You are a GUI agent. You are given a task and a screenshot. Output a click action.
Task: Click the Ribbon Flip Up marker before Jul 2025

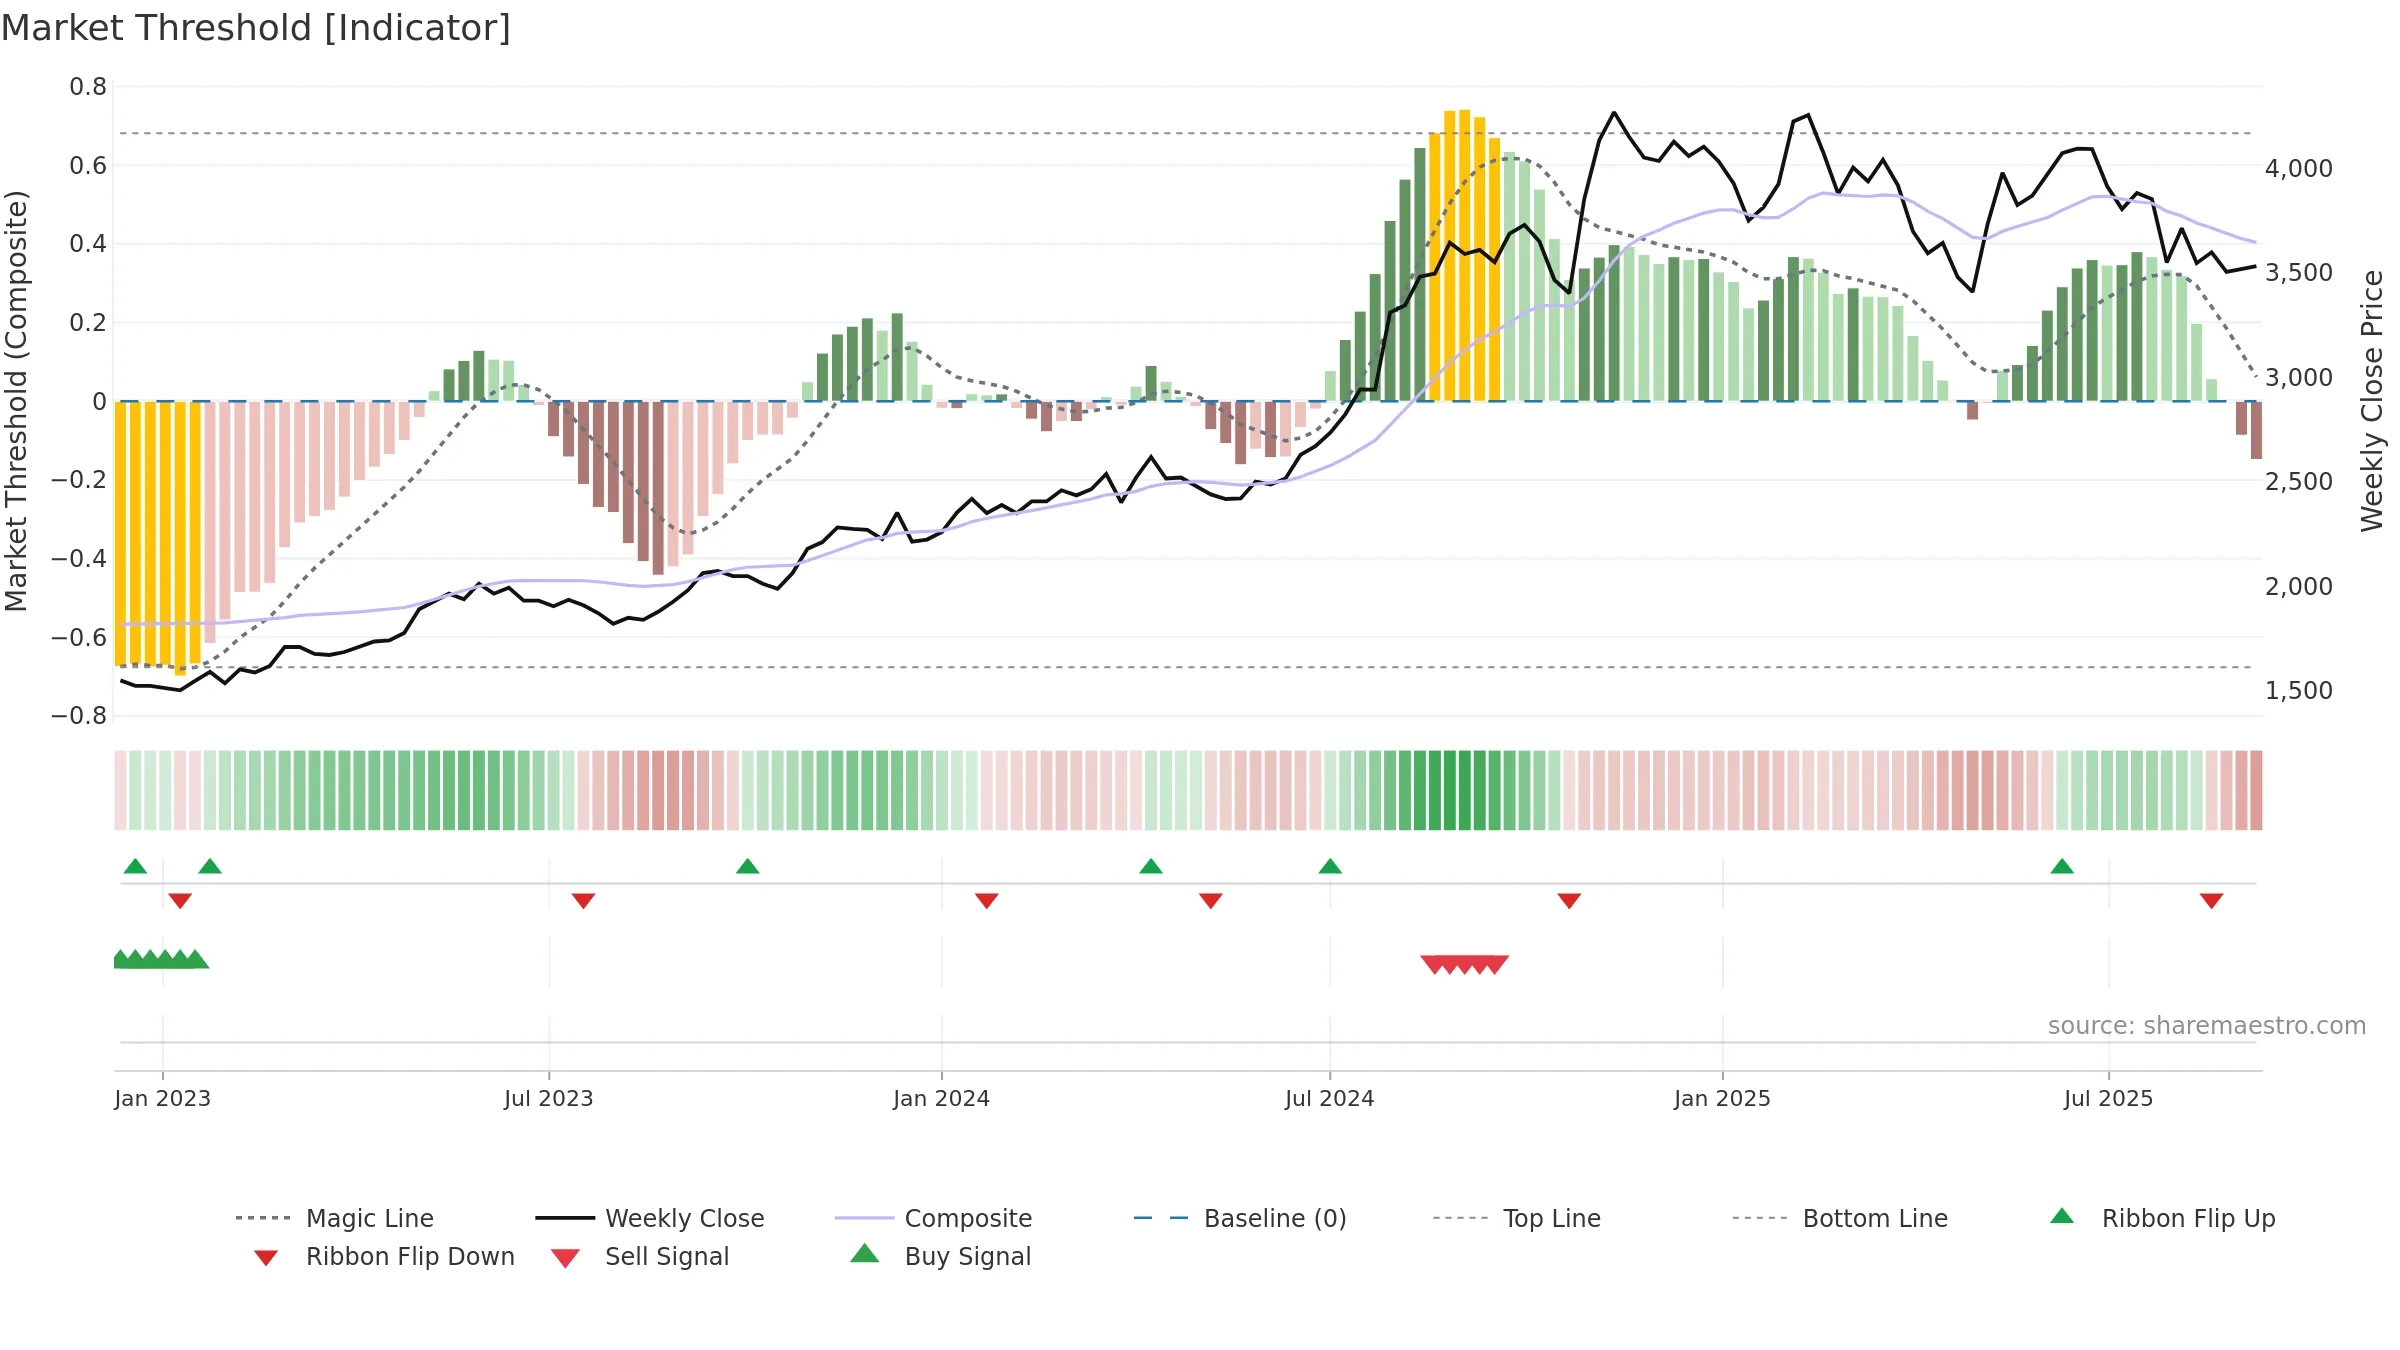coord(2062,866)
